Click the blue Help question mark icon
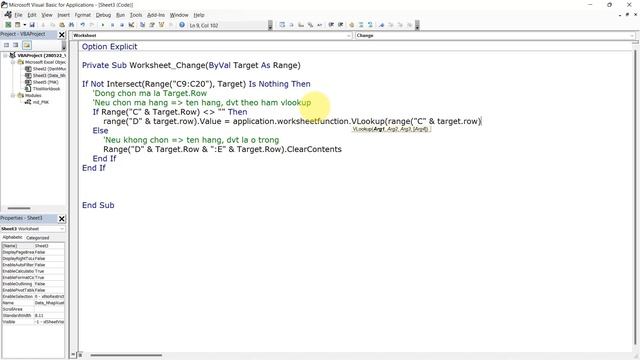The image size is (640, 360). 182,25
